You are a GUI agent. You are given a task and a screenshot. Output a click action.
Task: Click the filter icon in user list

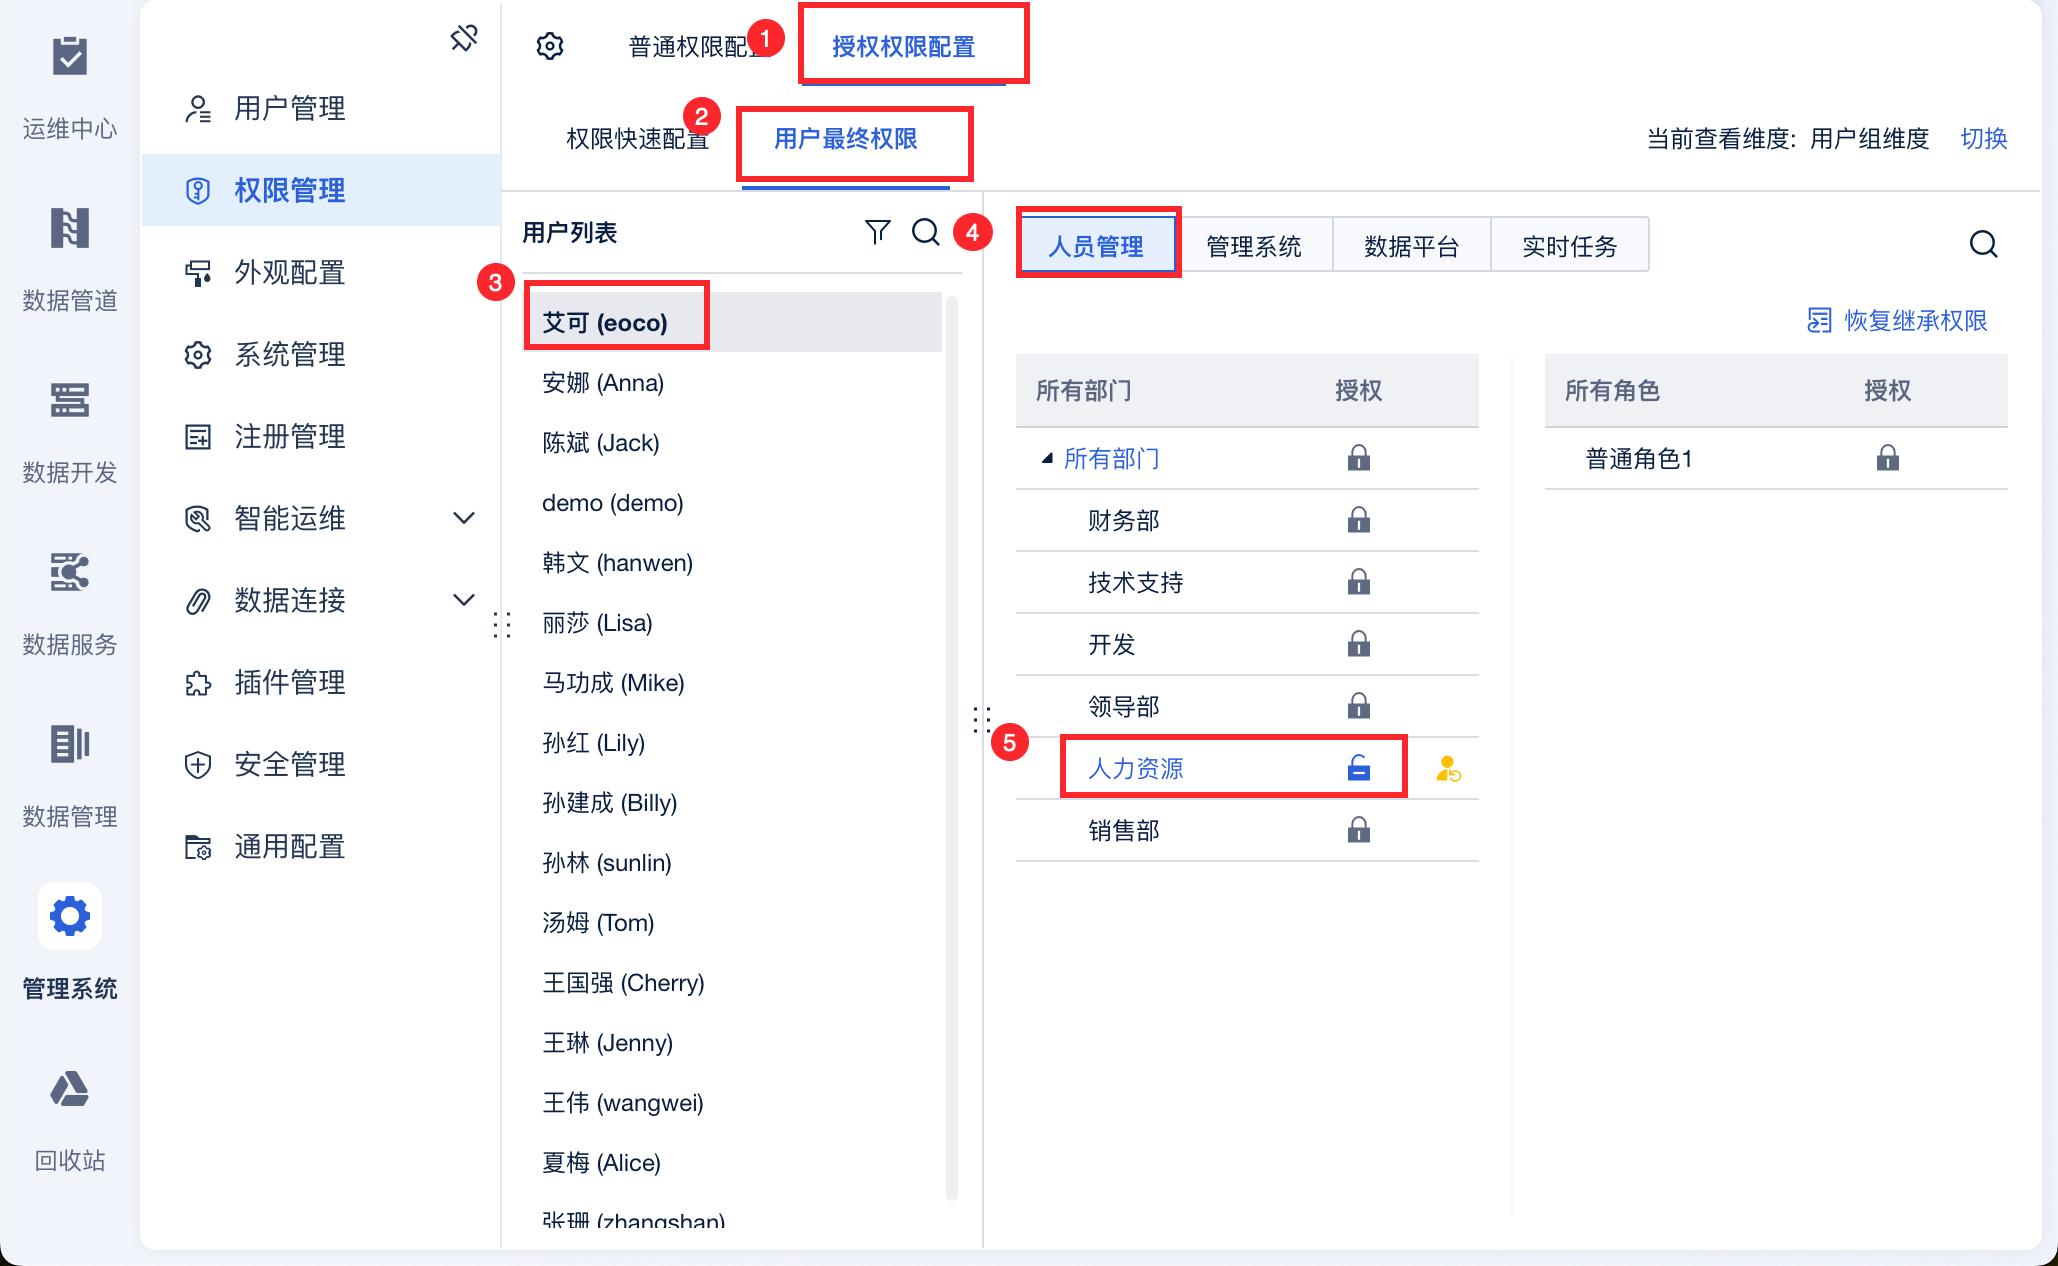(877, 232)
